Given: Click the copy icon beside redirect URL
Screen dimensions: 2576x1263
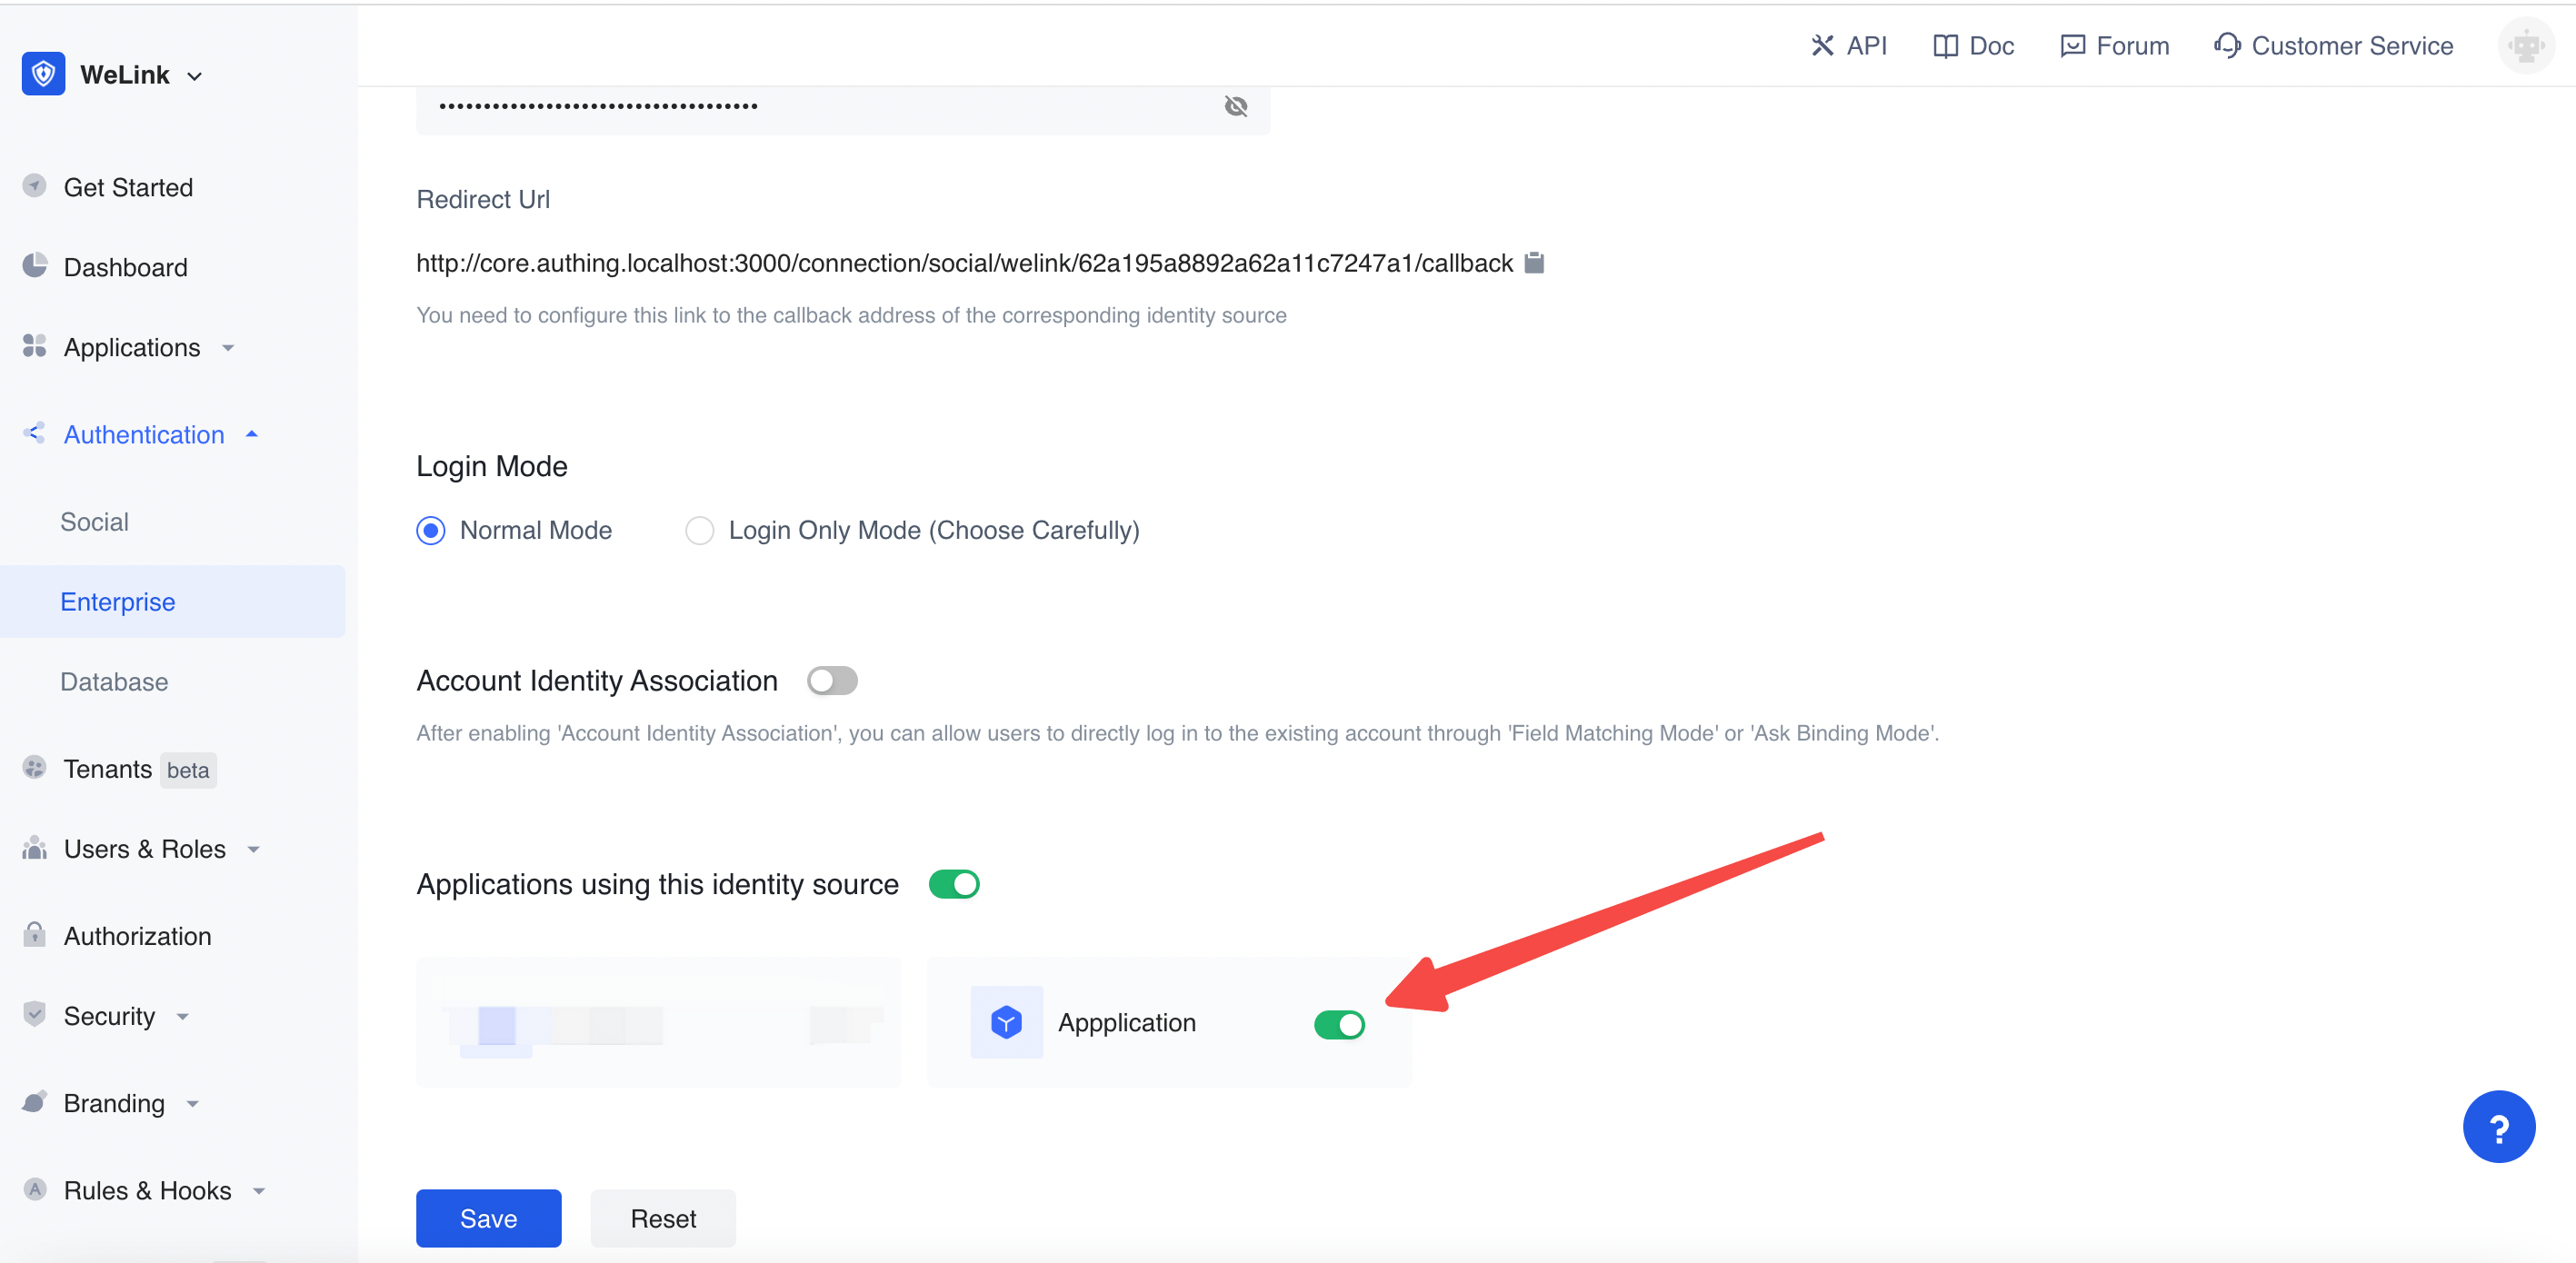Looking at the screenshot, I should (x=1534, y=263).
